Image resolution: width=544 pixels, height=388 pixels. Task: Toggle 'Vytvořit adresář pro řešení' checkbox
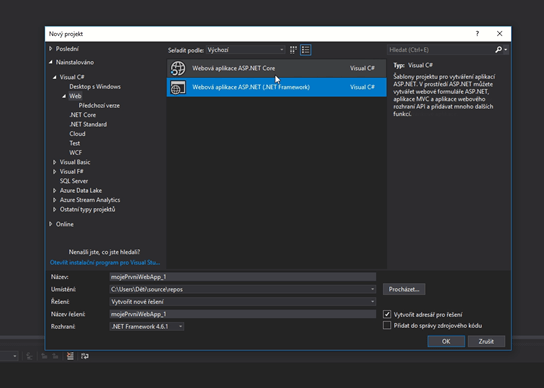click(387, 314)
